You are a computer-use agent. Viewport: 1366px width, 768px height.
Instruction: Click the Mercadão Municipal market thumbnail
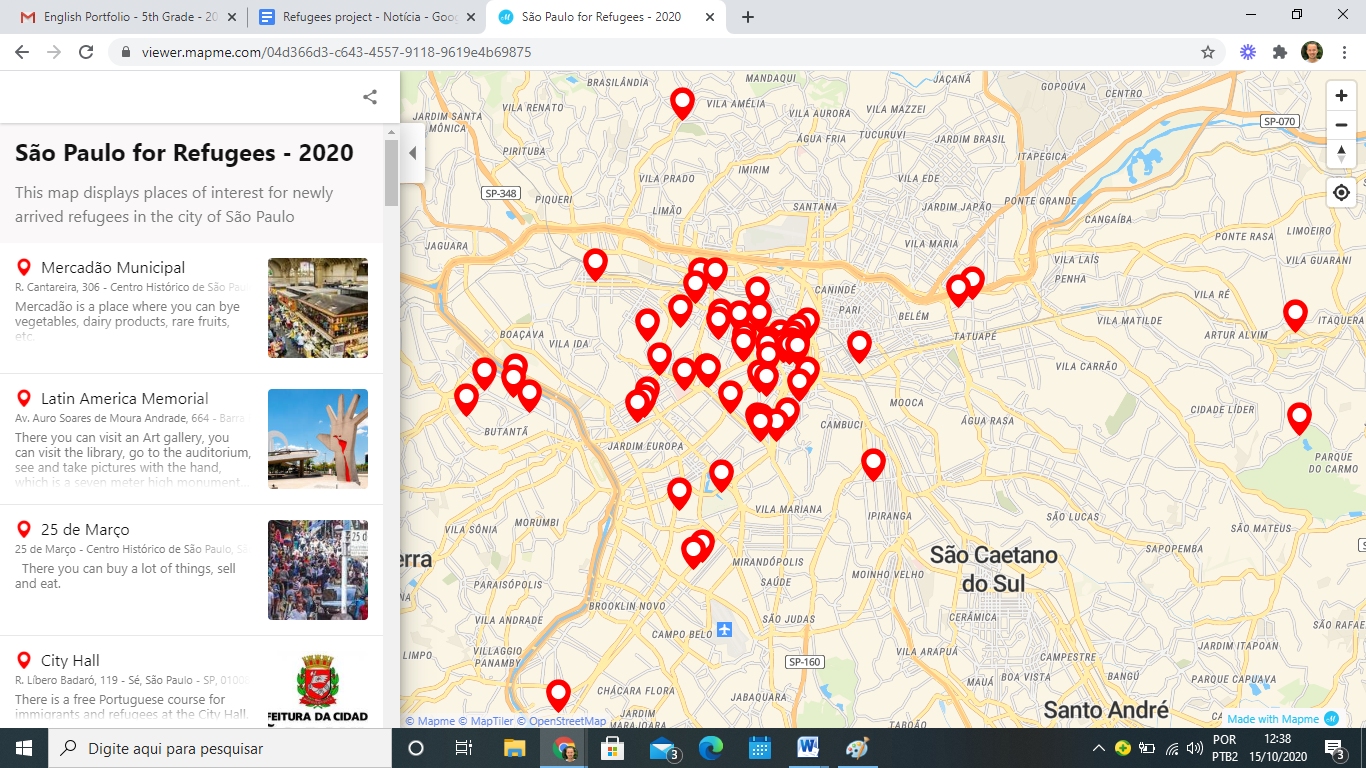pos(318,308)
